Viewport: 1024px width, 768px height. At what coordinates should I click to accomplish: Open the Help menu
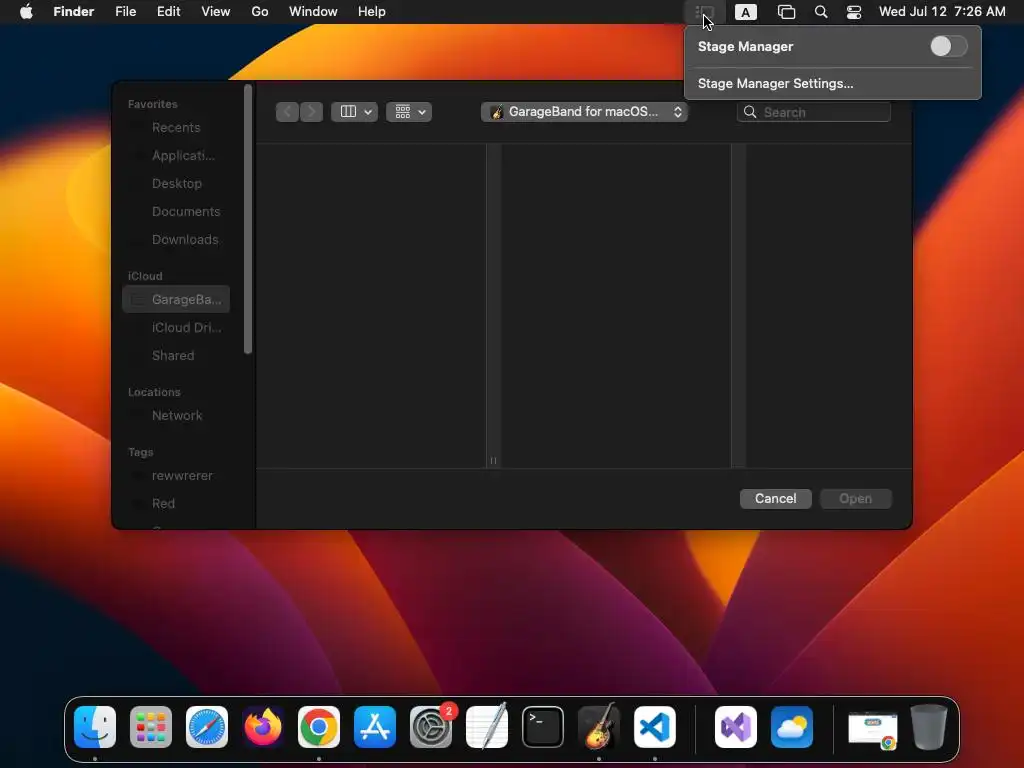[372, 12]
